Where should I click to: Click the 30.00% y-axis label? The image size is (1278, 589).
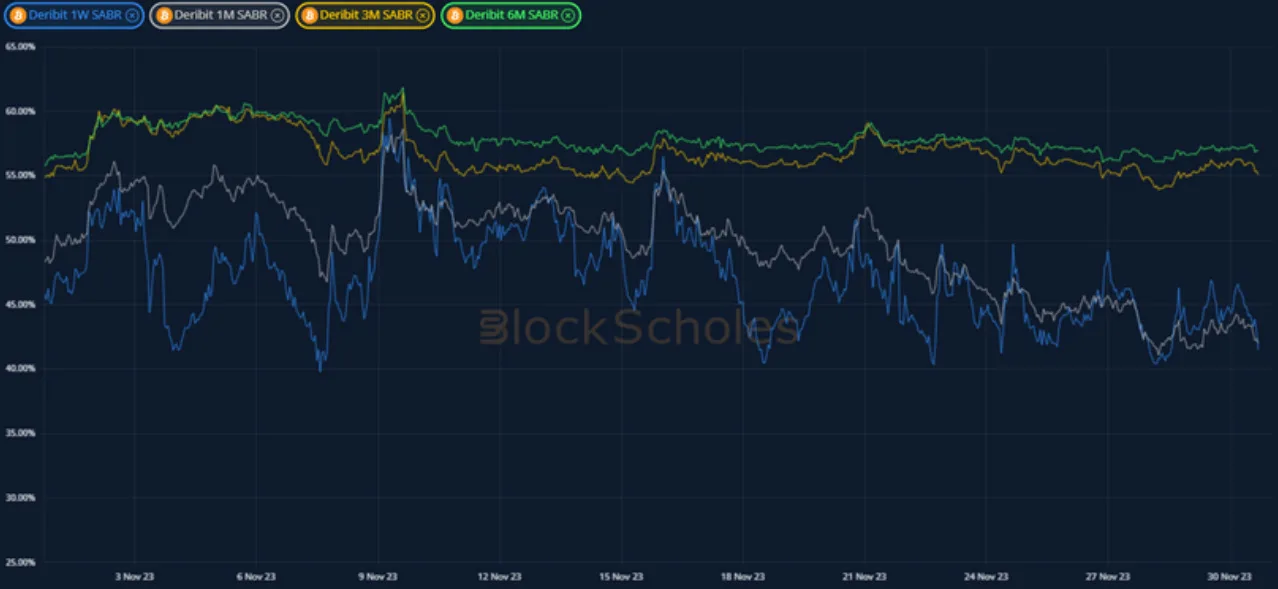(x=20, y=498)
